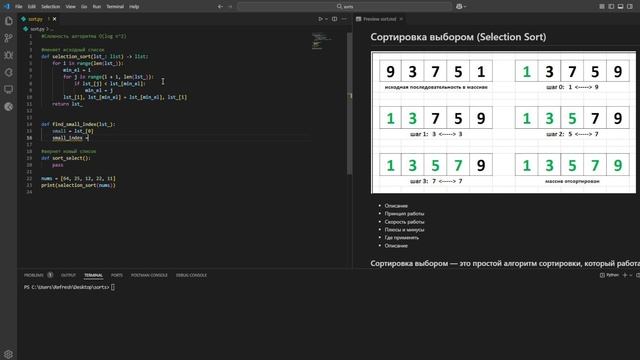Open the File menu
The image size is (640, 360).
(19, 7)
